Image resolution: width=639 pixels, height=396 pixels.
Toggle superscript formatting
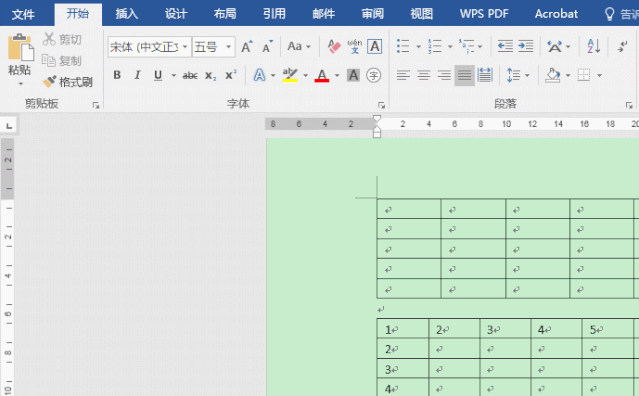coord(231,75)
